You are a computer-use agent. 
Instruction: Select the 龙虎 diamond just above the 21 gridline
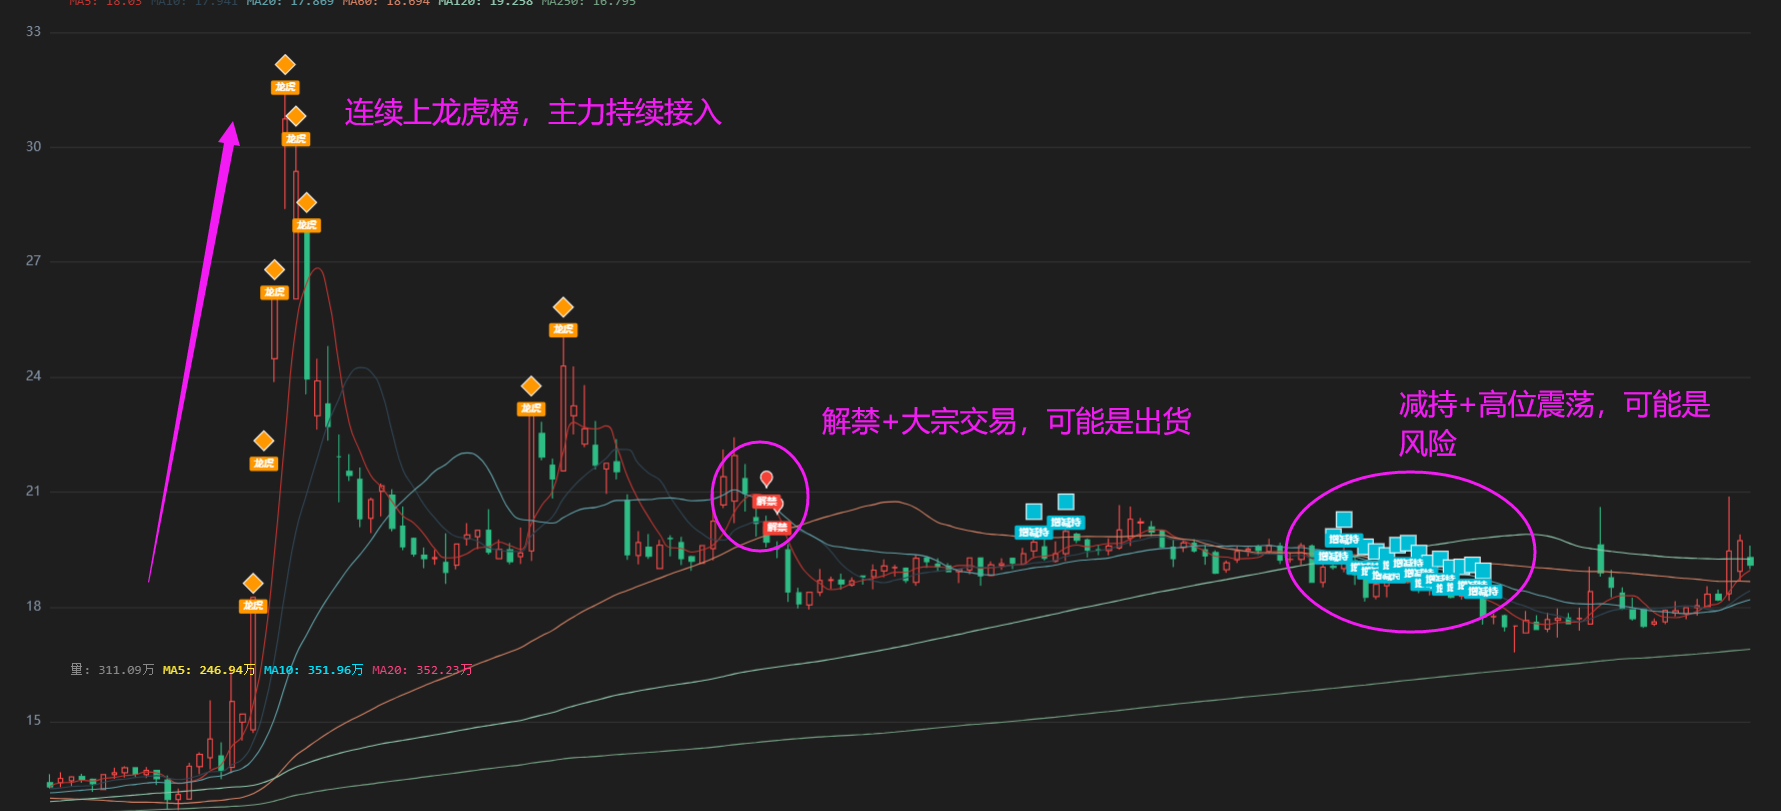(263, 441)
